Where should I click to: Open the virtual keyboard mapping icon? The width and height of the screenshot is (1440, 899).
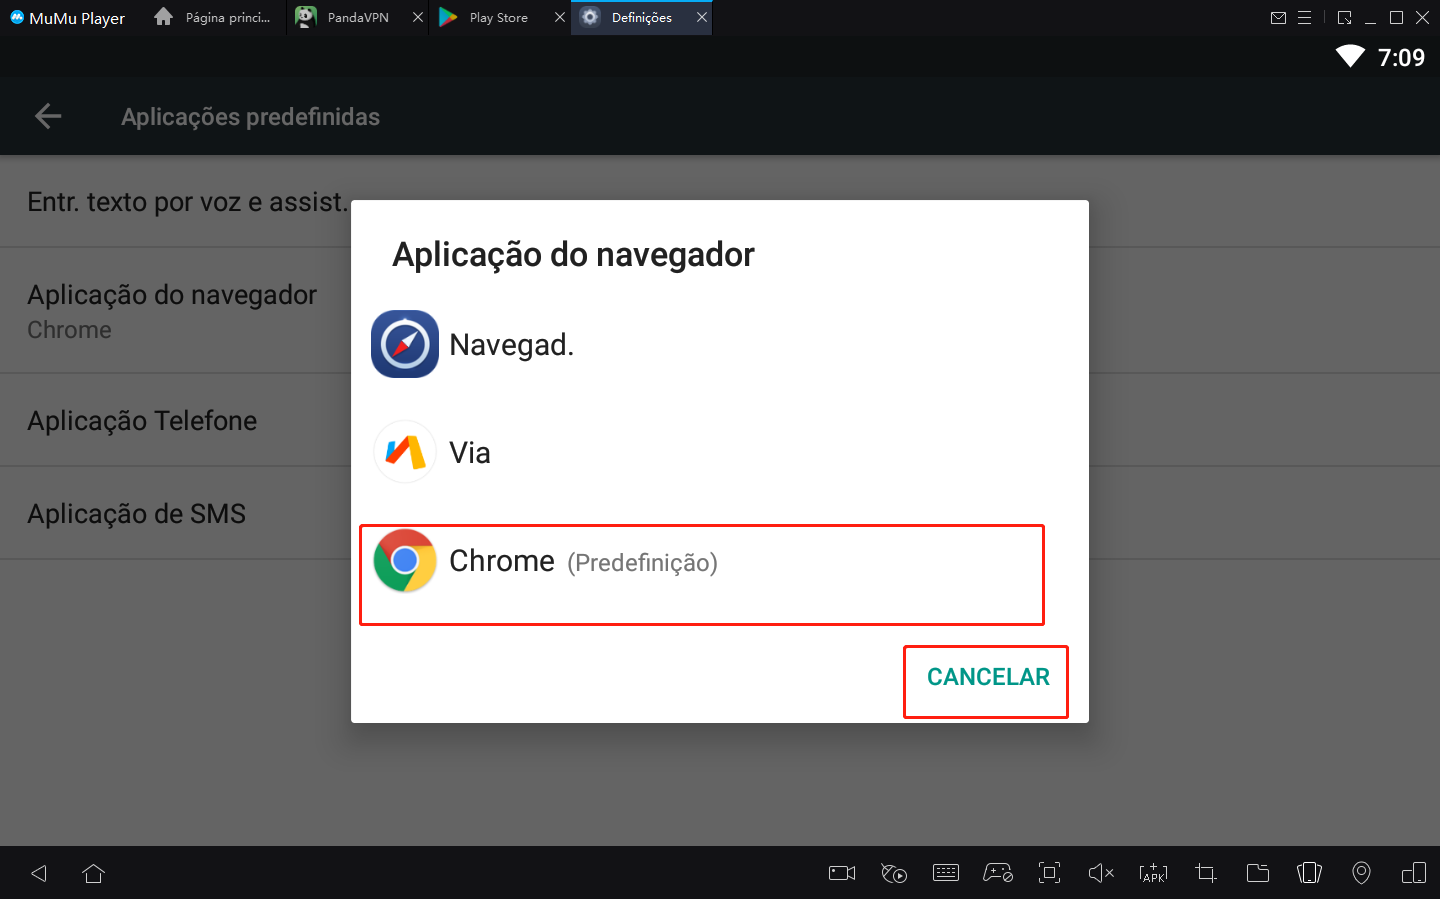946,872
